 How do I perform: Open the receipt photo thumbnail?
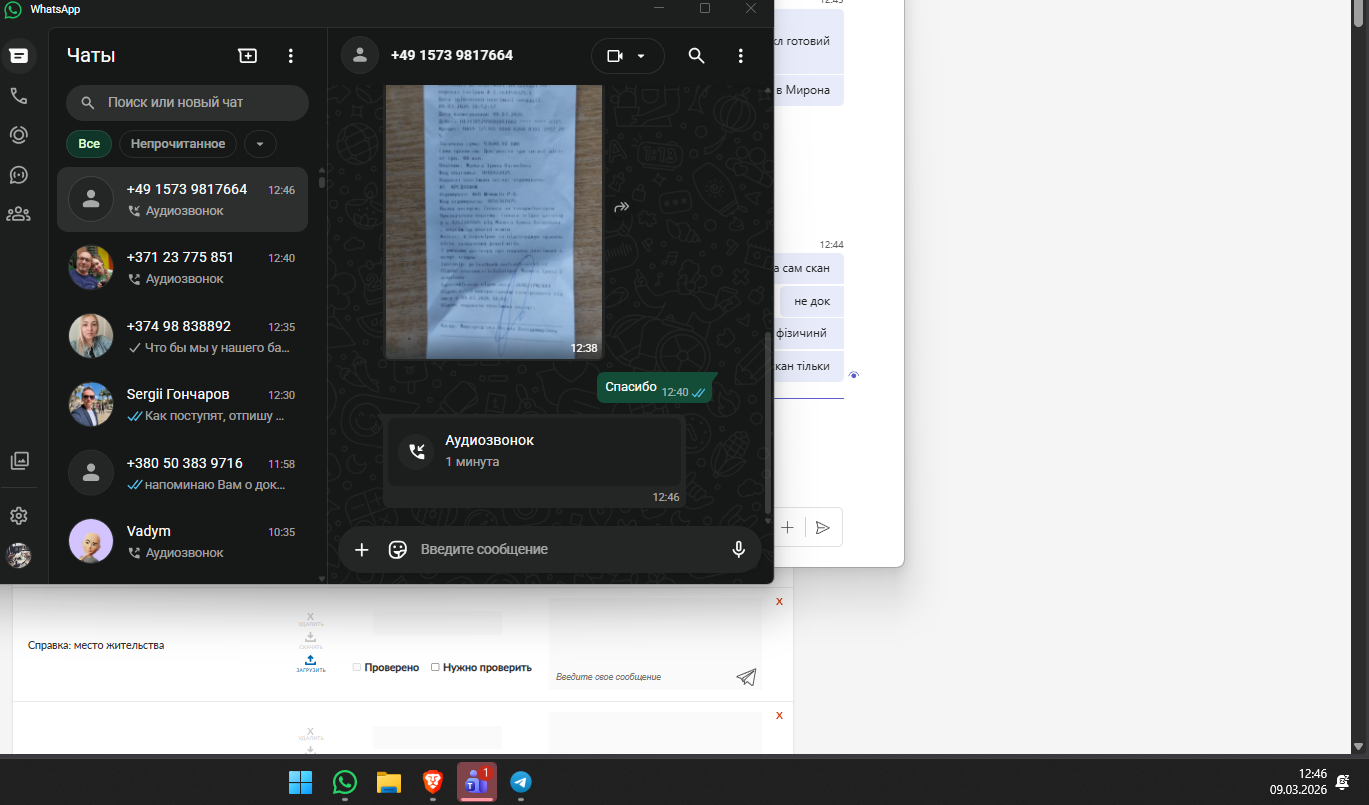pyautogui.click(x=494, y=222)
